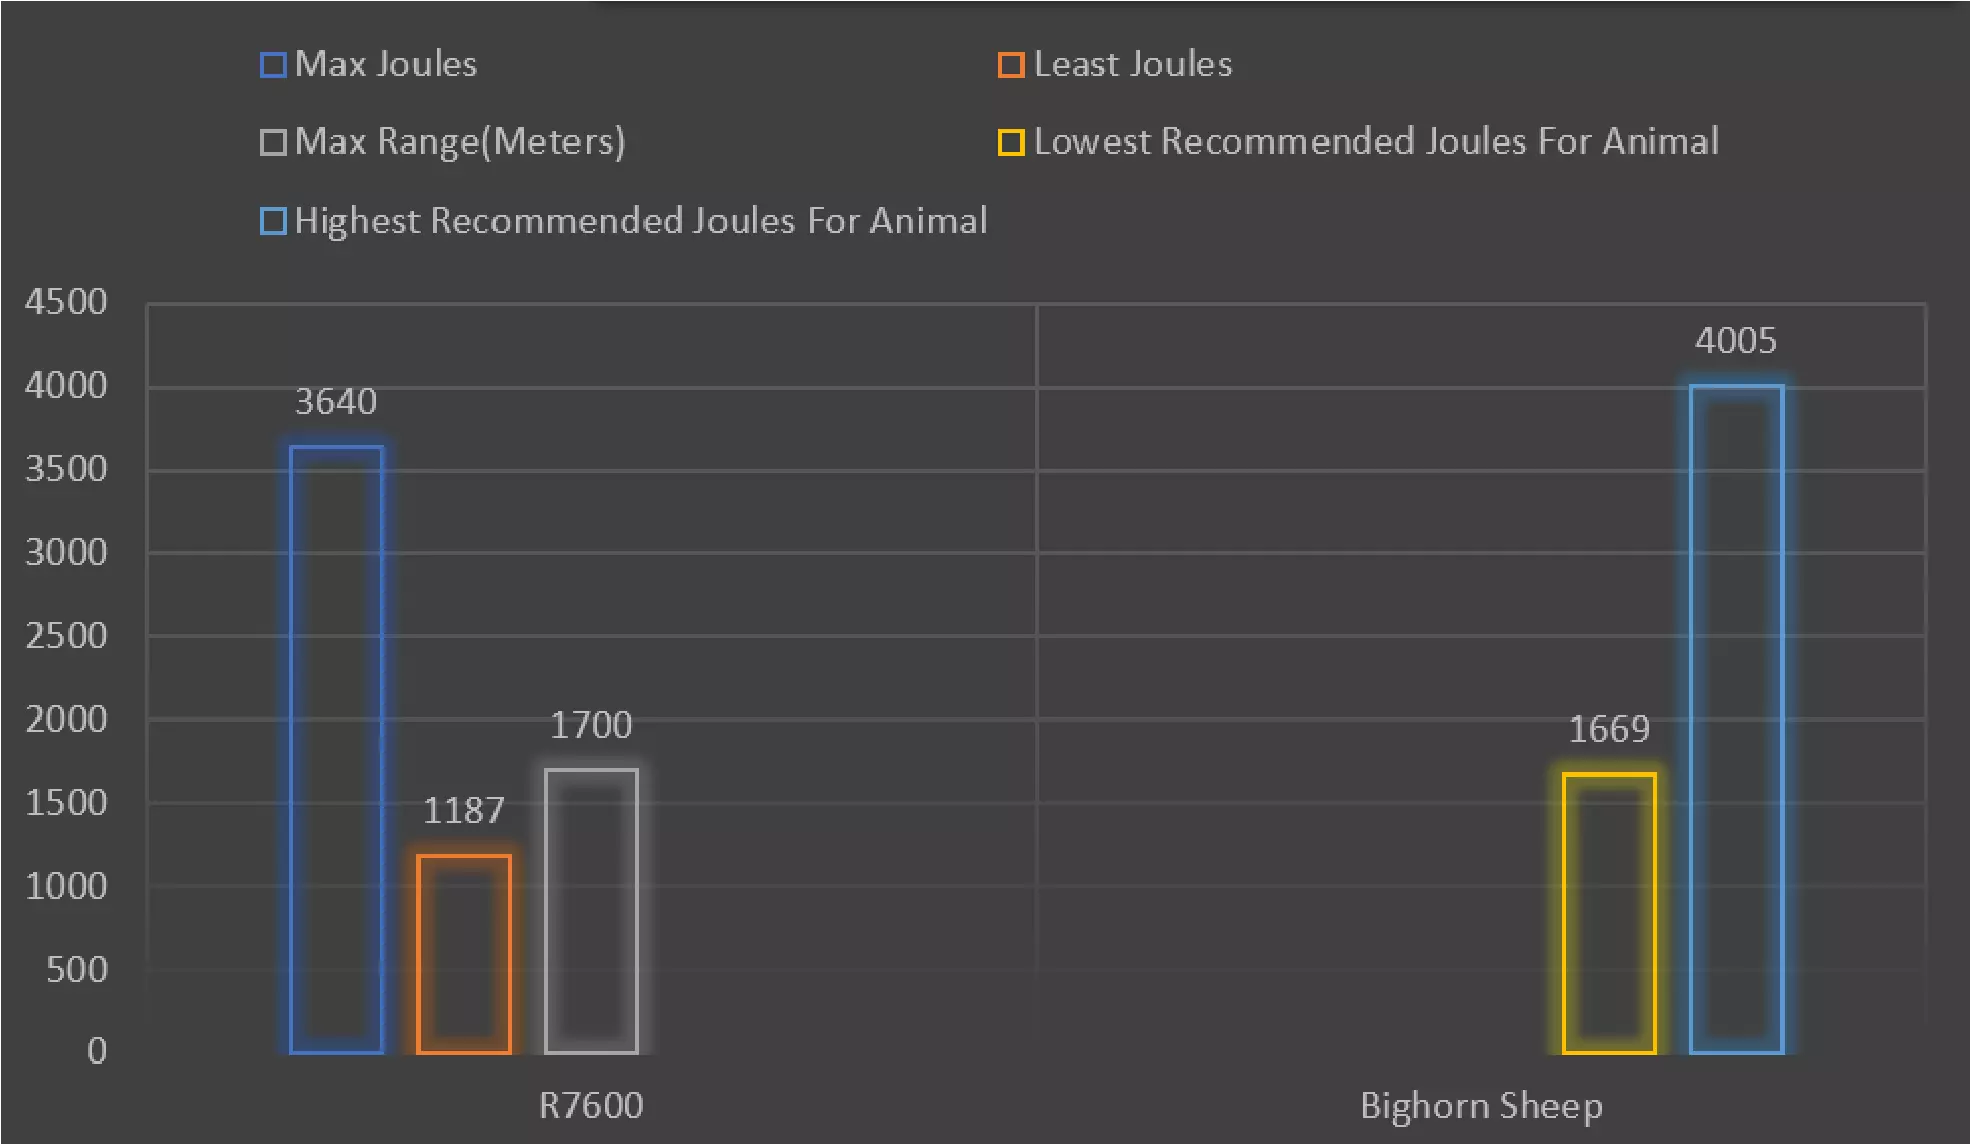Select the Lowest Recommended Joules For Animal label
The image size is (1970, 1144).
point(1376,142)
